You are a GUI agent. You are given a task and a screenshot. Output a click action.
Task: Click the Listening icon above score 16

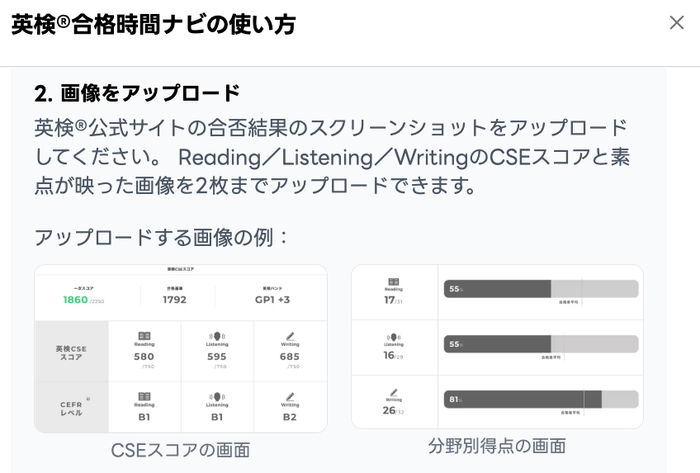point(393,337)
